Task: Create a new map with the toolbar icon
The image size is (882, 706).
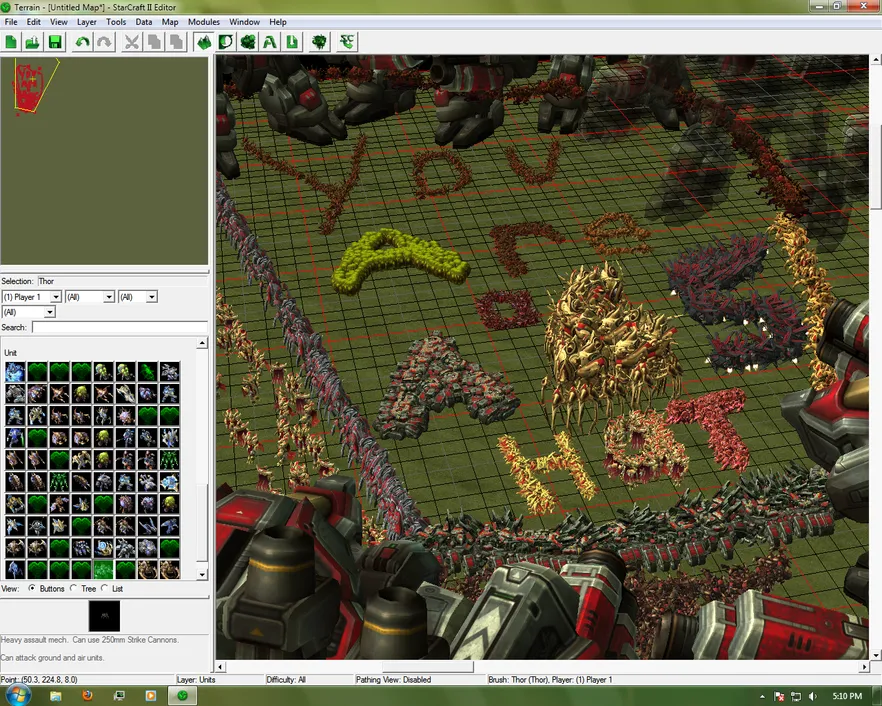Action: click(11, 42)
